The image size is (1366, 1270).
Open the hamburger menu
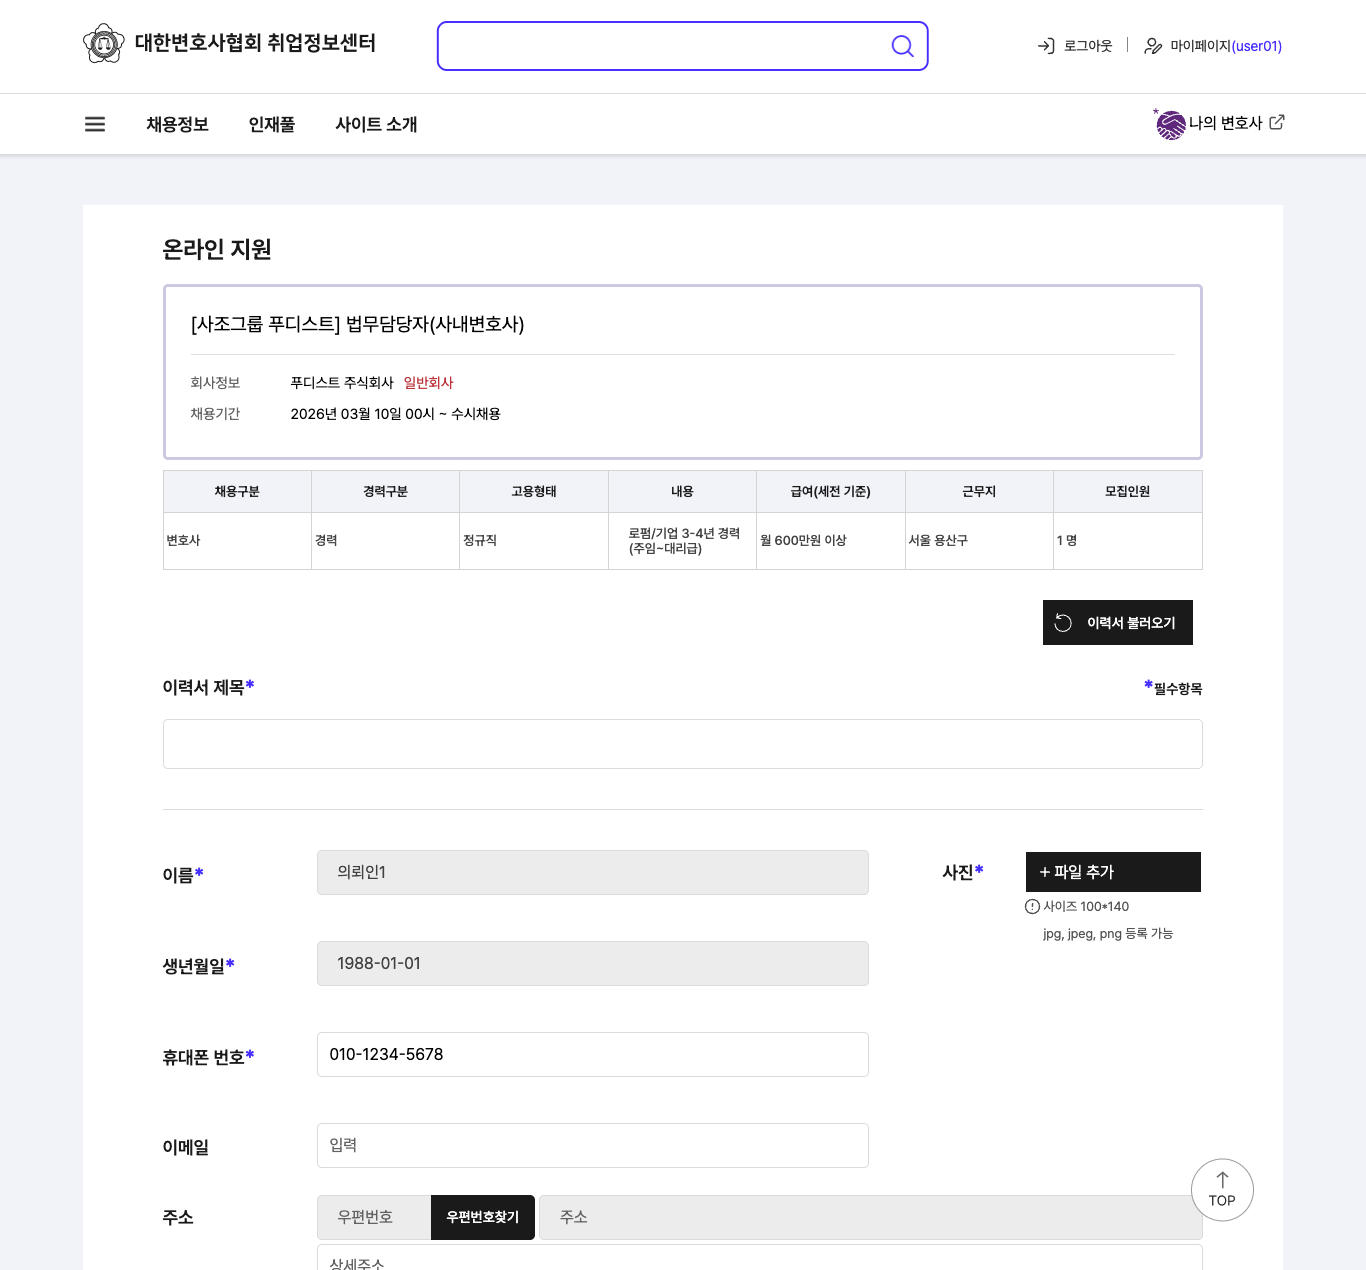point(95,124)
